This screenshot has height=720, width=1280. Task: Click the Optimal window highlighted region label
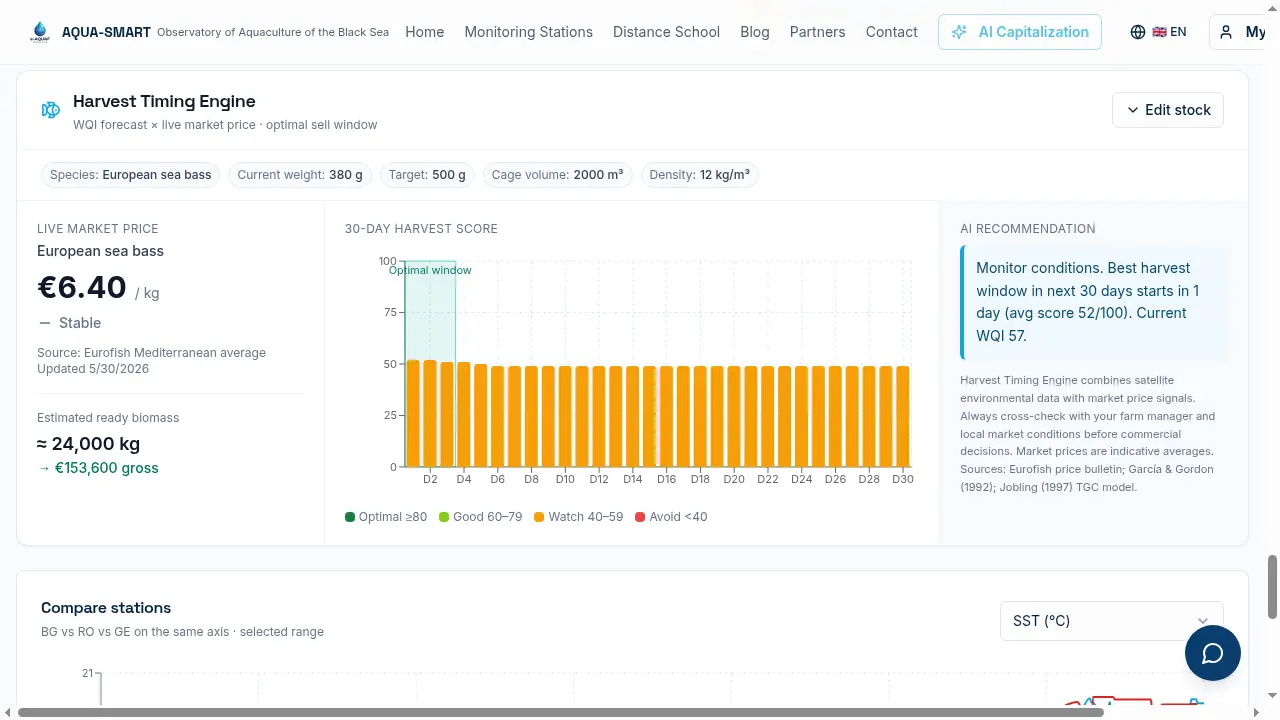pos(430,270)
